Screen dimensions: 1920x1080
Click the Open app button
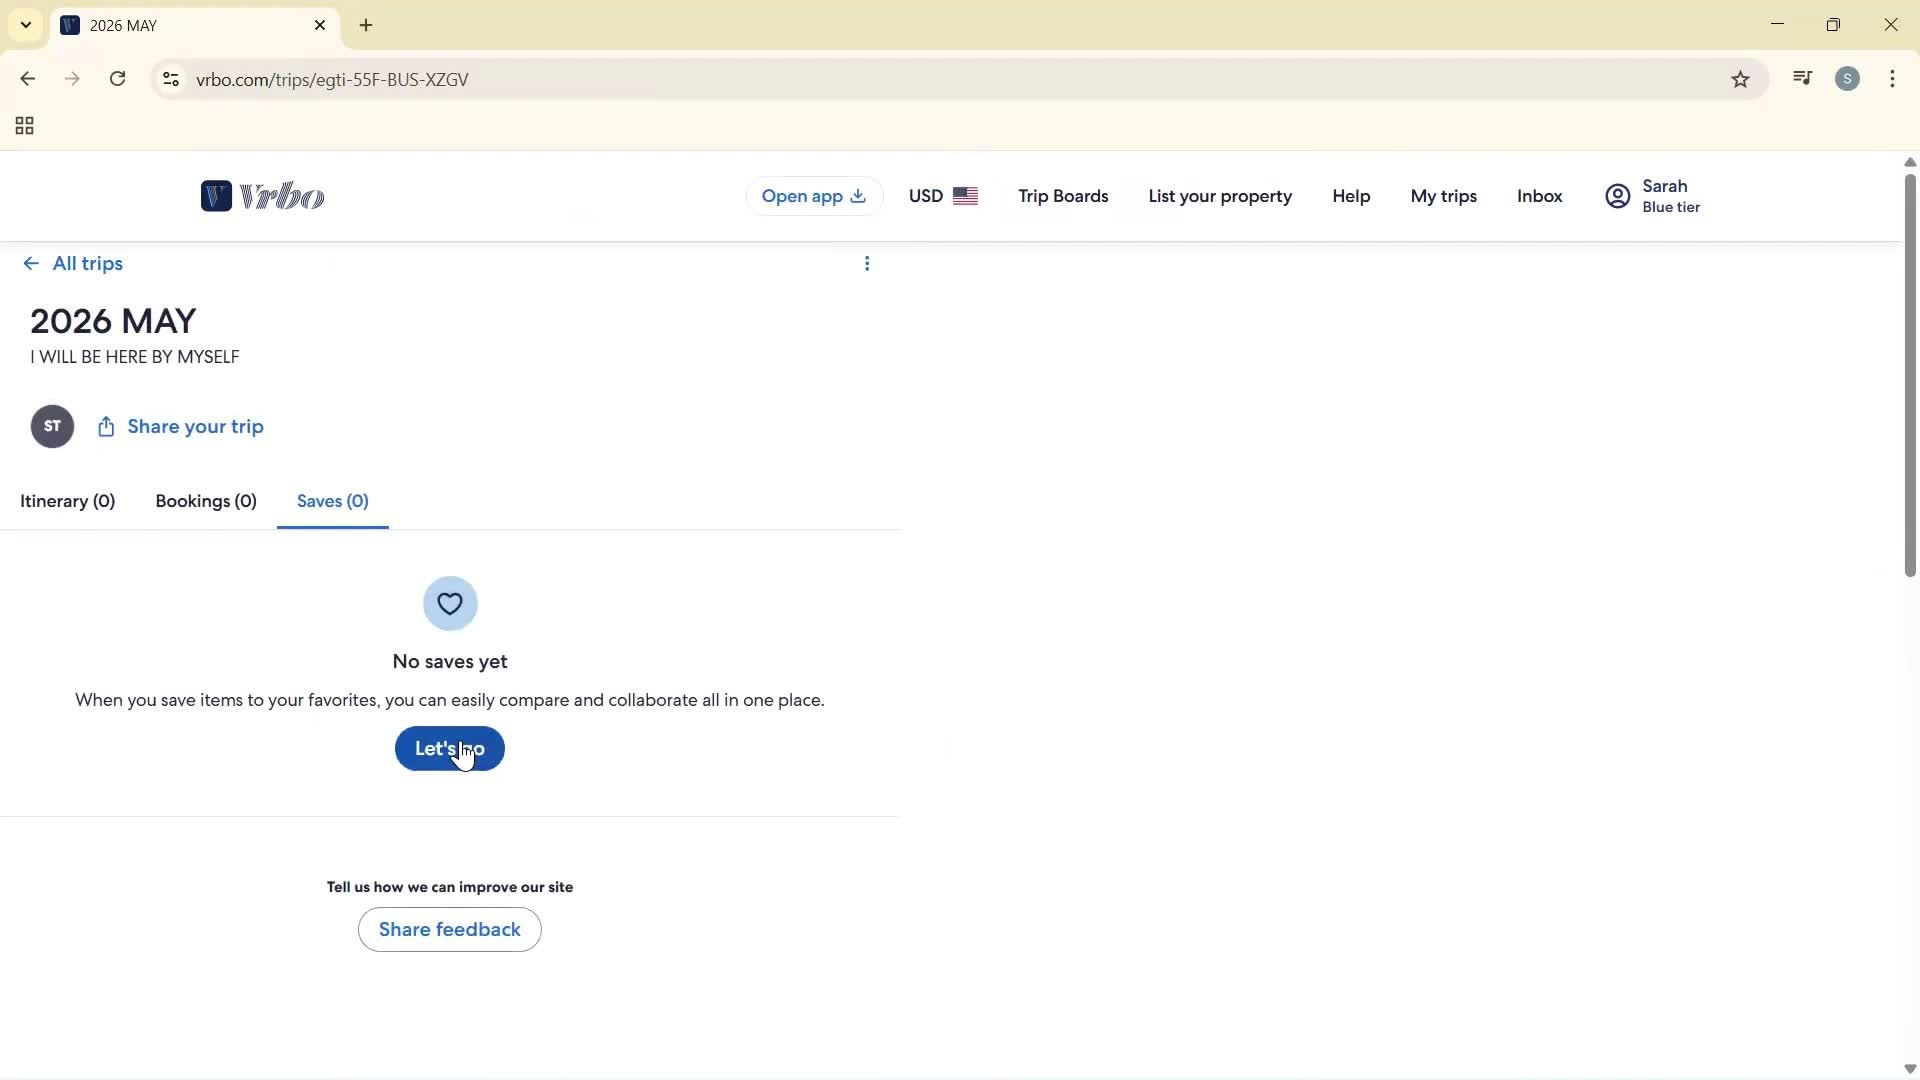pos(813,196)
